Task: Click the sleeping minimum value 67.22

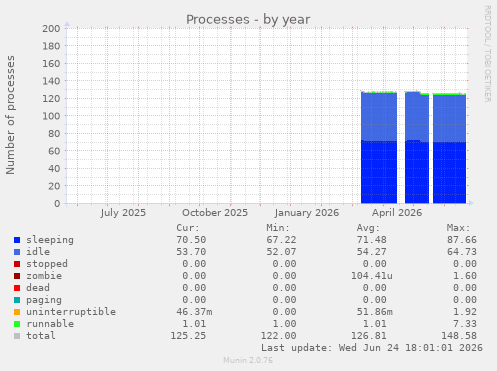Action: 281,240
